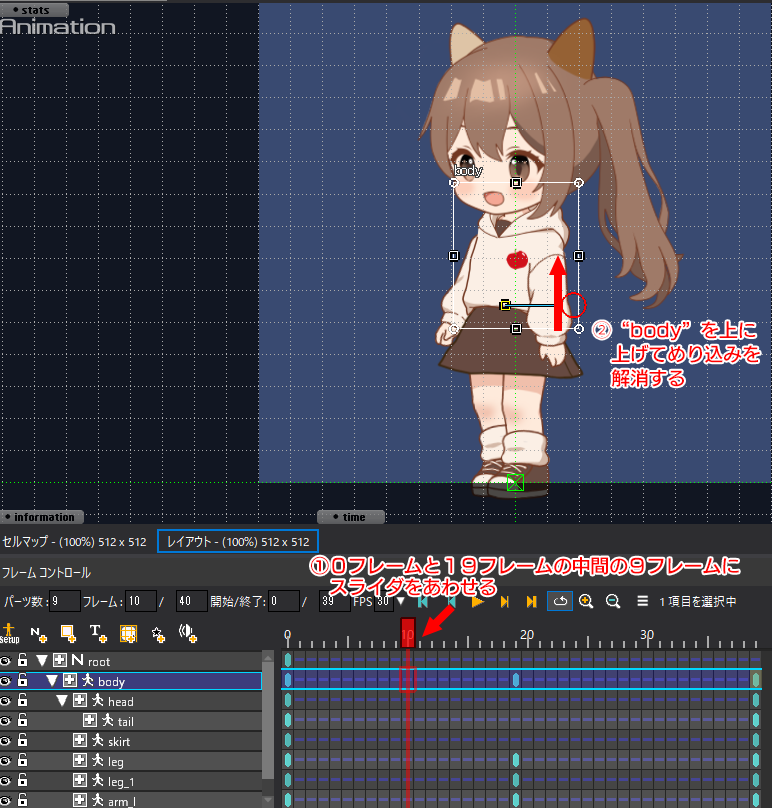Viewport: 772px width, 808px height.
Task: Hide the body part with the eye icon
Action: pos(6,681)
